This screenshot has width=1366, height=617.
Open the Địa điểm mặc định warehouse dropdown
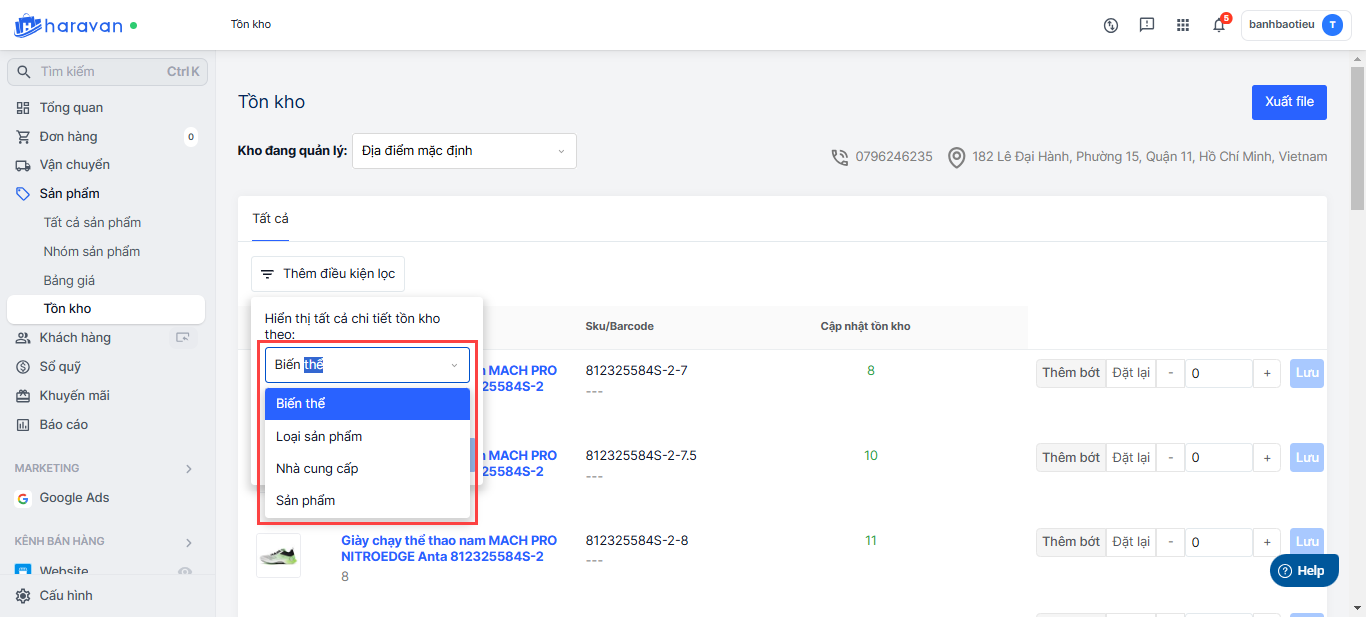coord(464,151)
